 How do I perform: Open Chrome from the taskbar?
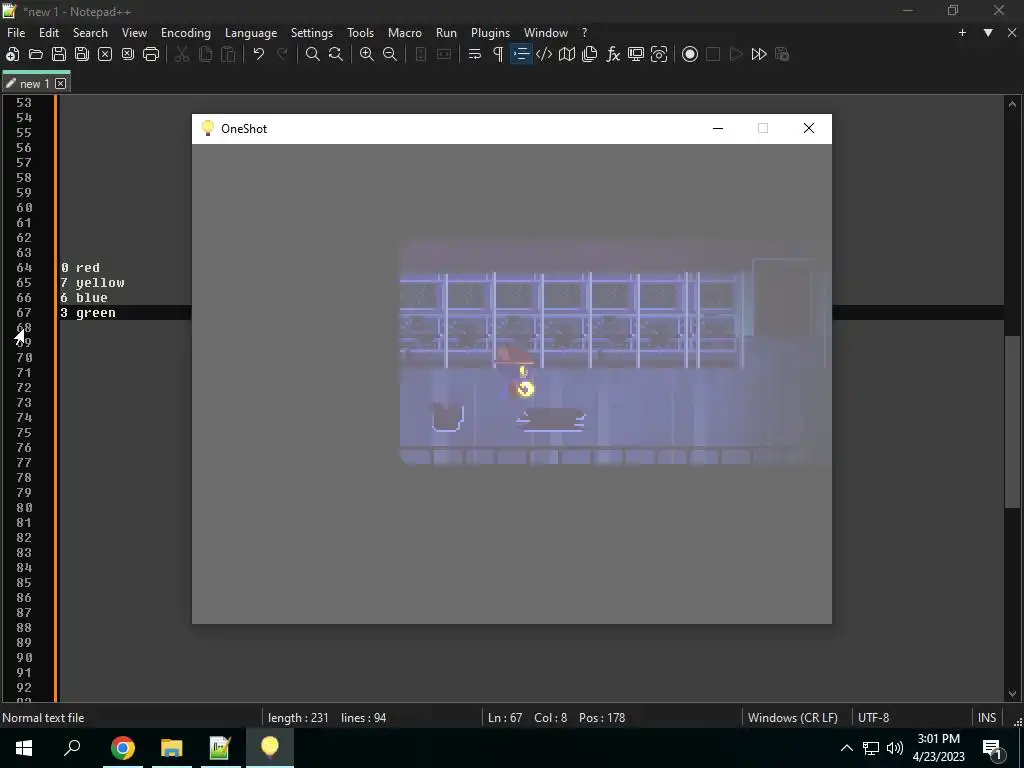122,748
